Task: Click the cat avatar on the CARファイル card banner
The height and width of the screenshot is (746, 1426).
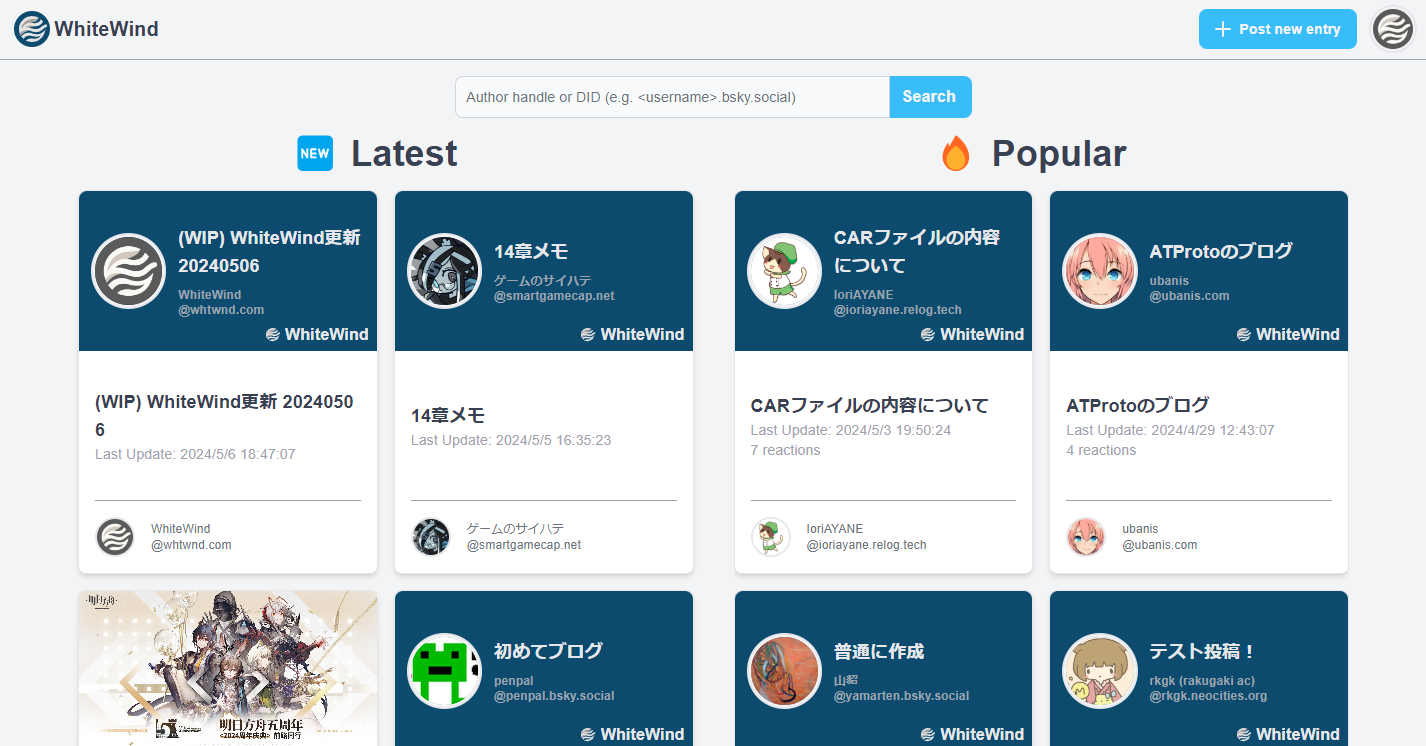Action: pyautogui.click(x=784, y=271)
